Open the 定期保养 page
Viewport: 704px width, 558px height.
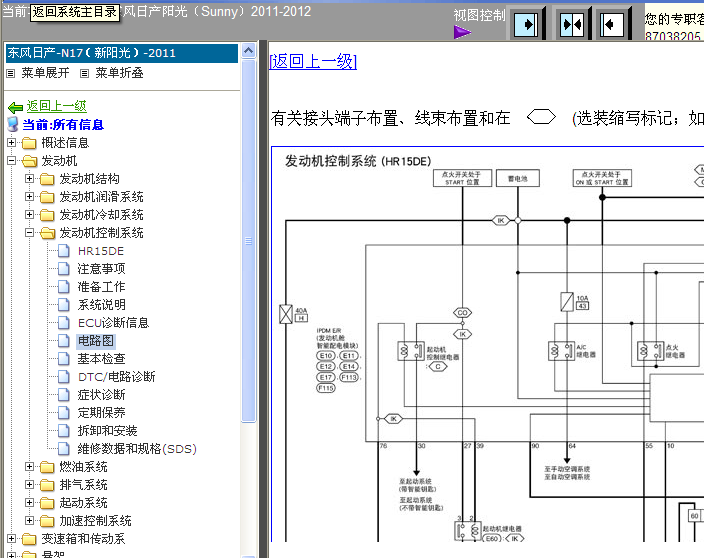tap(101, 413)
